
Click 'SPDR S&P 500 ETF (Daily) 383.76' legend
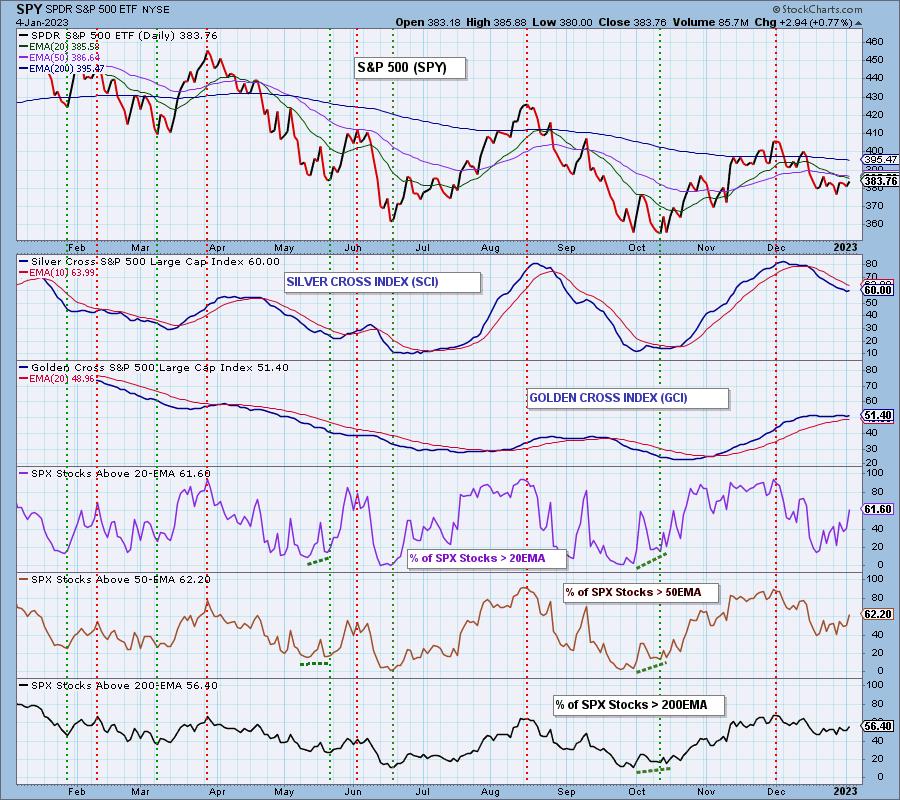tap(118, 36)
